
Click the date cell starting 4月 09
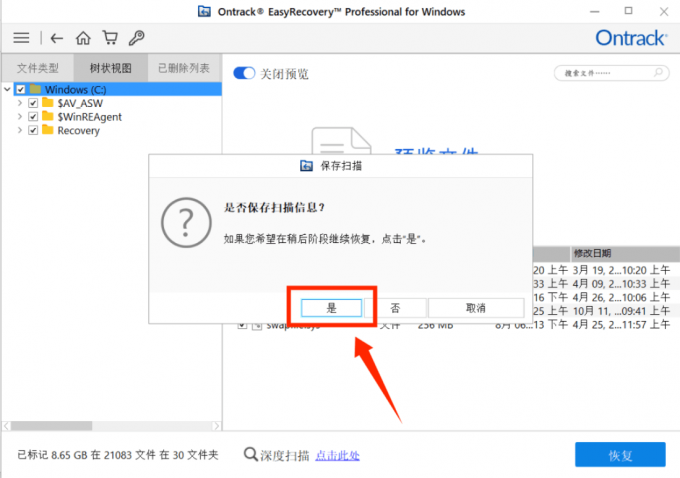(x=621, y=284)
